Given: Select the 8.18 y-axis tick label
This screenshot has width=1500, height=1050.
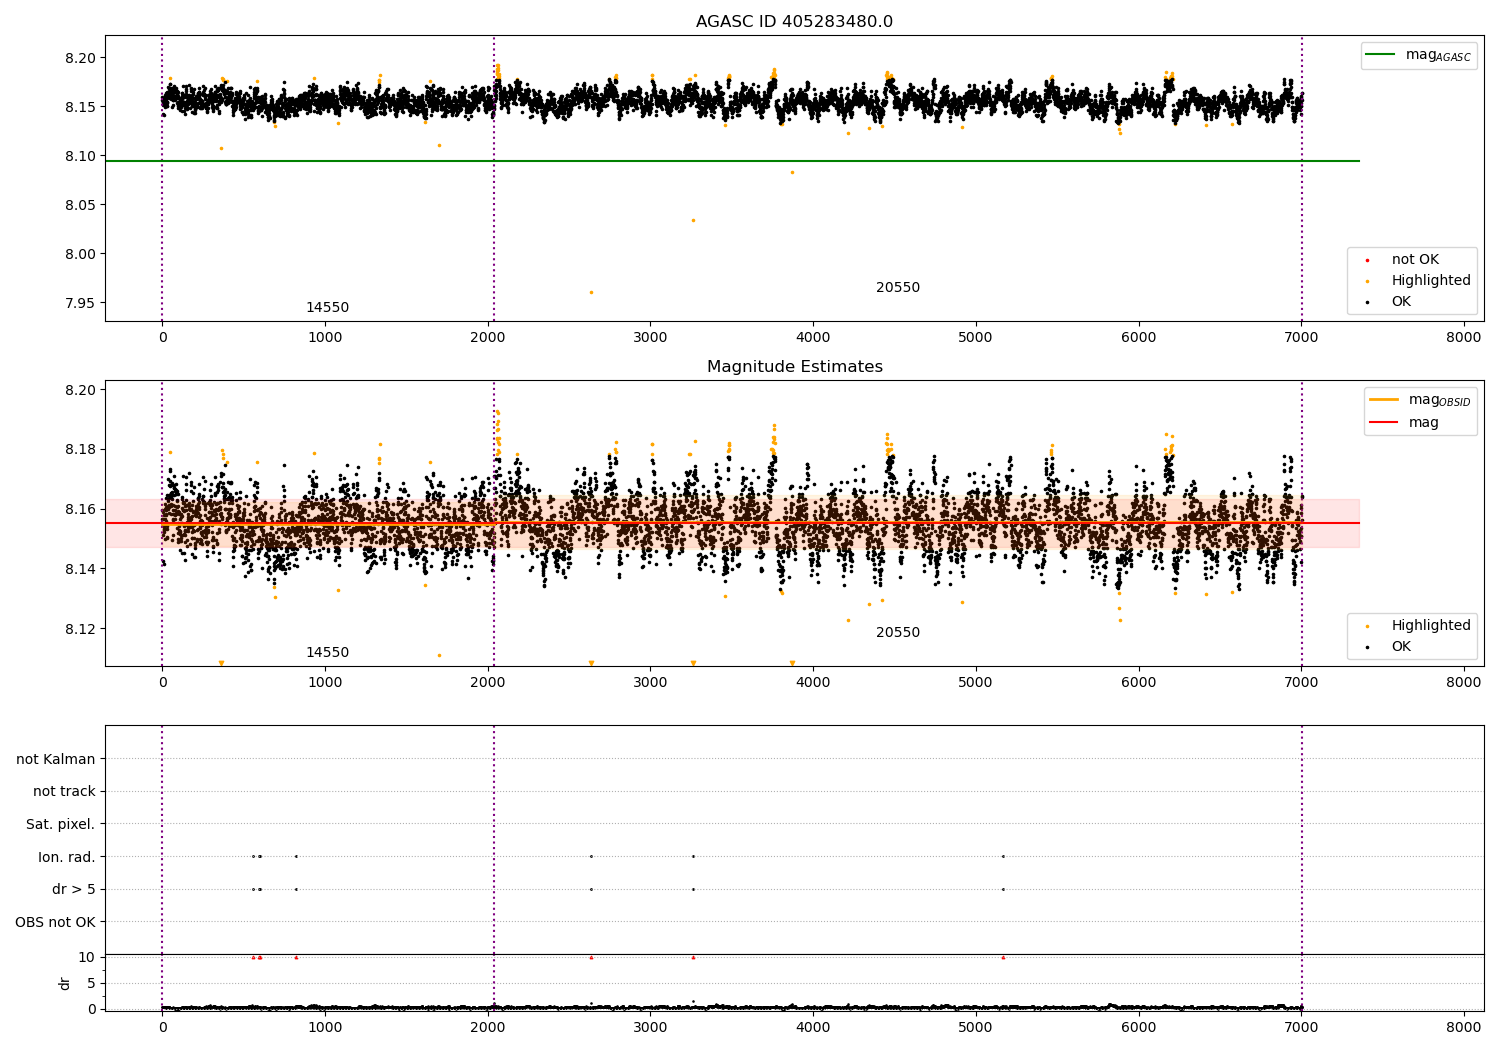Looking at the screenshot, I should [x=78, y=449].
